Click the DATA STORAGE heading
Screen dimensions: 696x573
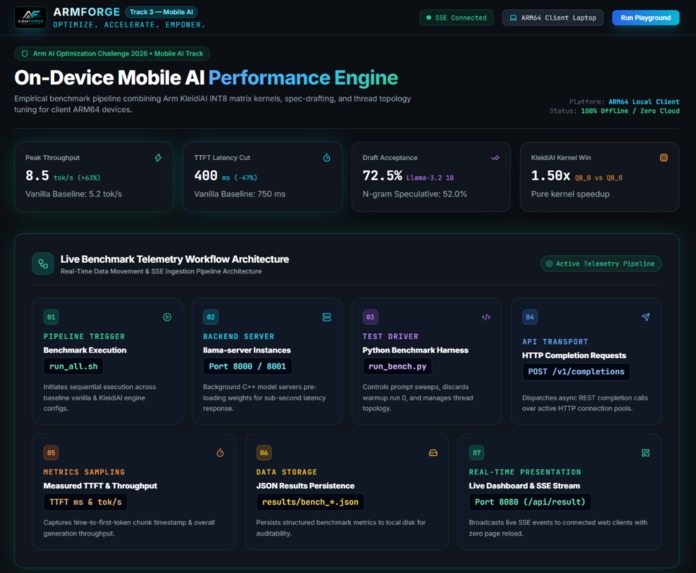pos(286,472)
